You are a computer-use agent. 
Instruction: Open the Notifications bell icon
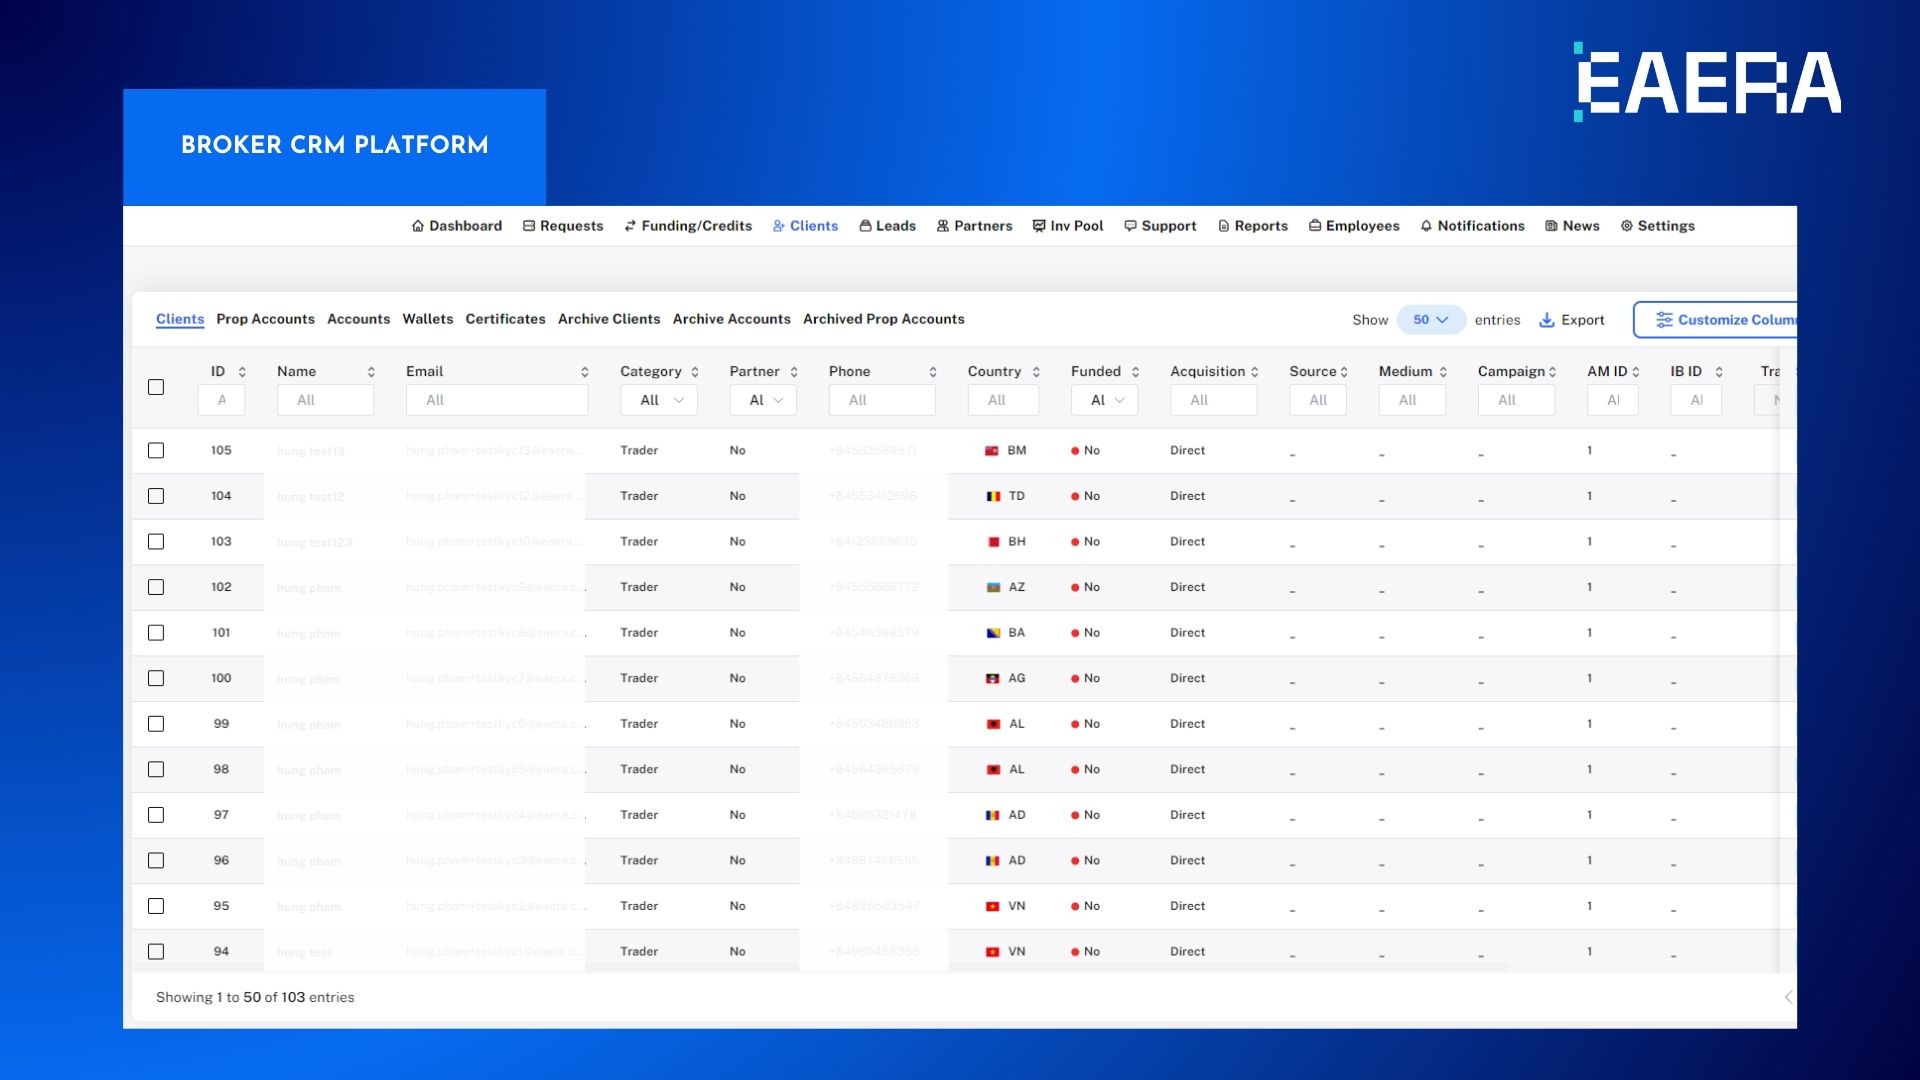[1426, 226]
